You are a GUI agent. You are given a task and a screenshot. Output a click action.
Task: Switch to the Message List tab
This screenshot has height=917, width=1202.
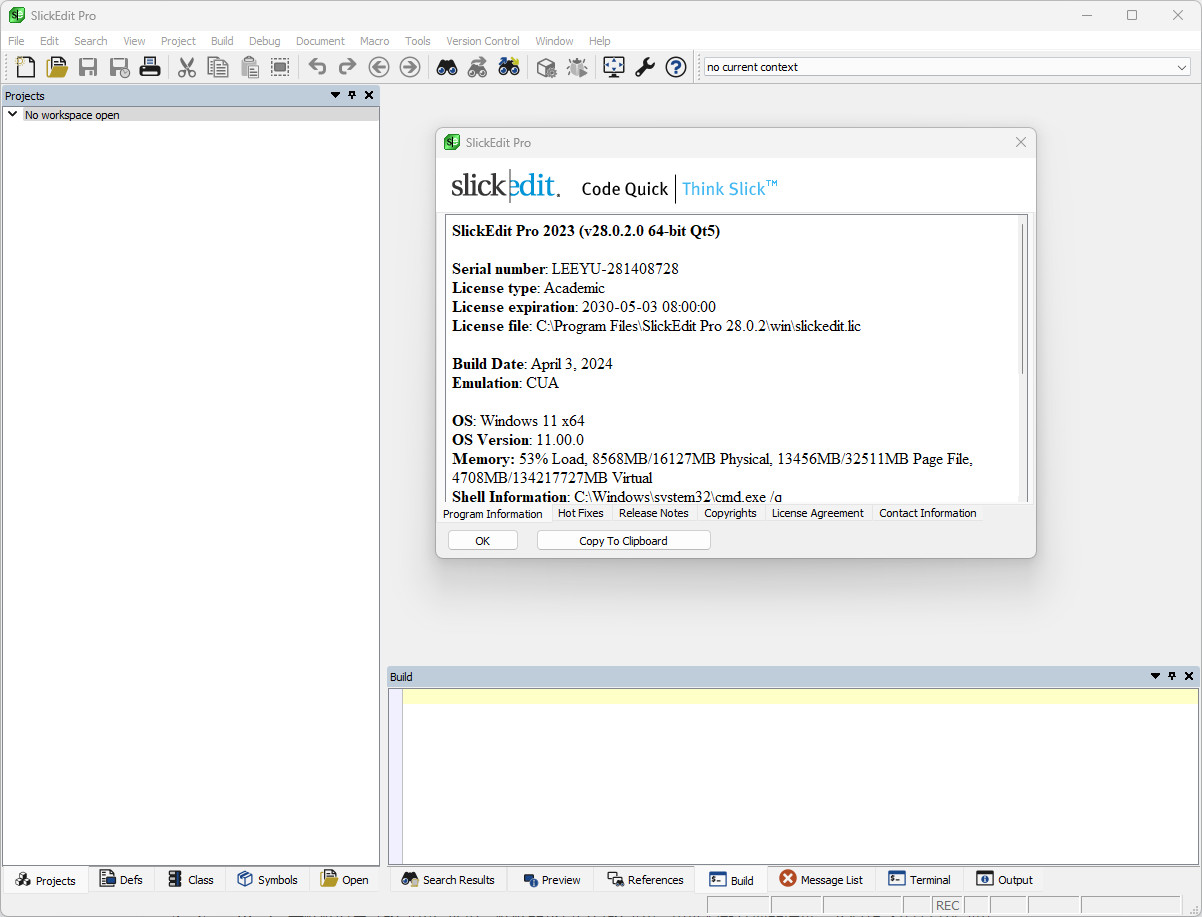[x=821, y=879]
